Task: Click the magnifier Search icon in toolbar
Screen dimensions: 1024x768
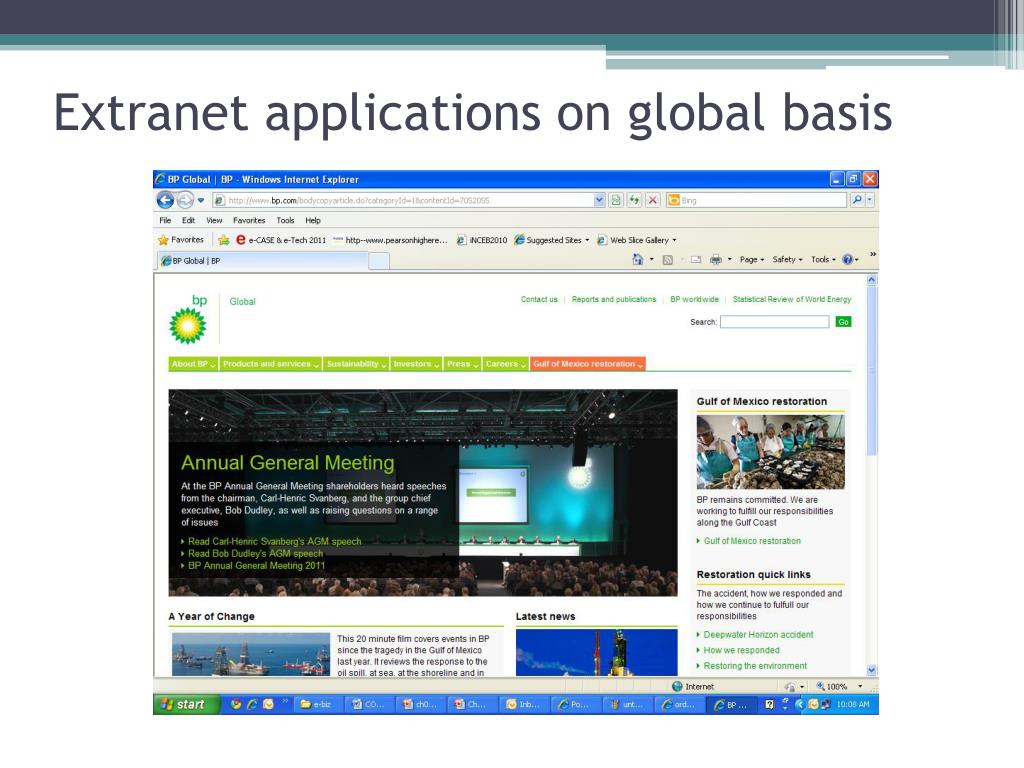Action: 857,200
